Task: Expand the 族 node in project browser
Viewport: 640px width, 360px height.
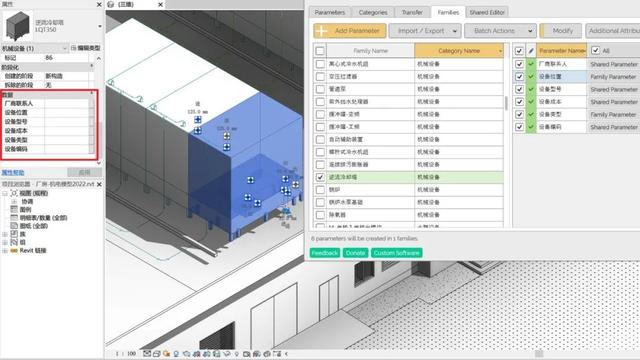Action: pyautogui.click(x=5, y=234)
